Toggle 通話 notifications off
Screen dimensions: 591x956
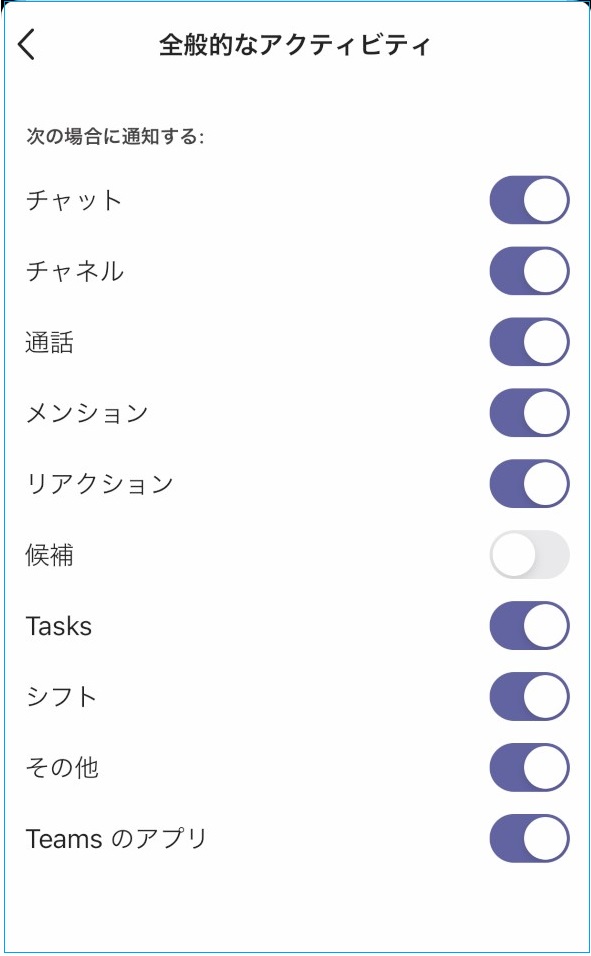(x=529, y=341)
